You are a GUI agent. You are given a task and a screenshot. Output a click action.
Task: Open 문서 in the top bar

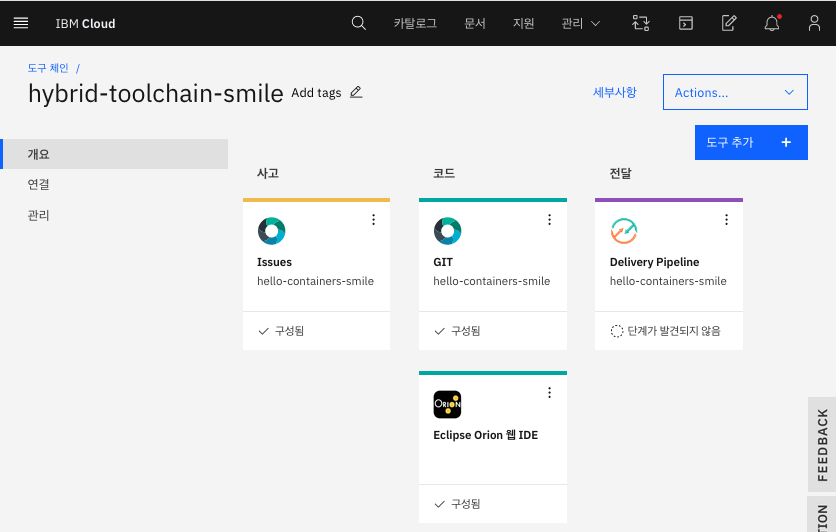tap(475, 23)
